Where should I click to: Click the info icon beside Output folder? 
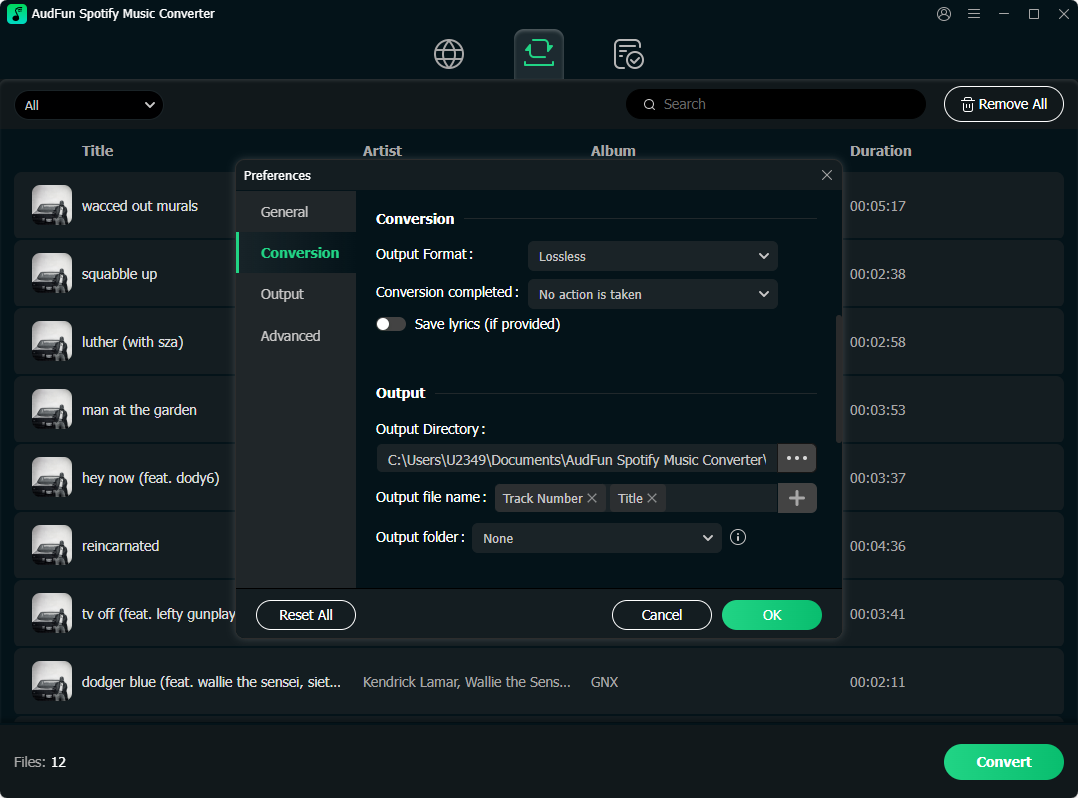[x=738, y=537]
